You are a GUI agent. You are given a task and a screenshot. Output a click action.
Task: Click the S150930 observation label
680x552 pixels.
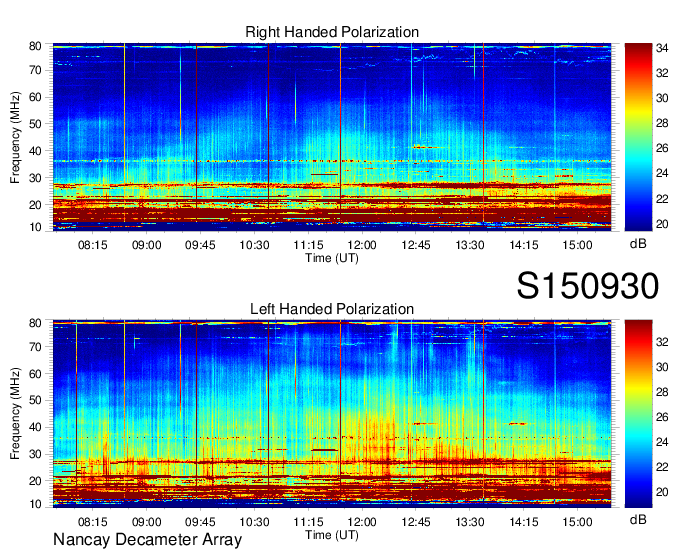point(588,286)
